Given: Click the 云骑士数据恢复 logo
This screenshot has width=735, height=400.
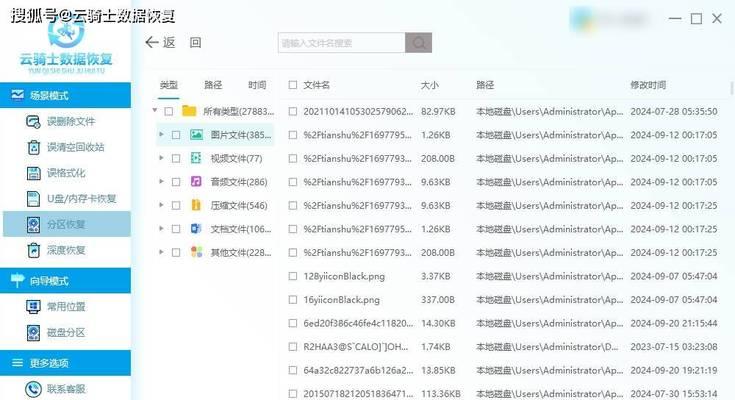Looking at the screenshot, I should pyautogui.click(x=66, y=47).
